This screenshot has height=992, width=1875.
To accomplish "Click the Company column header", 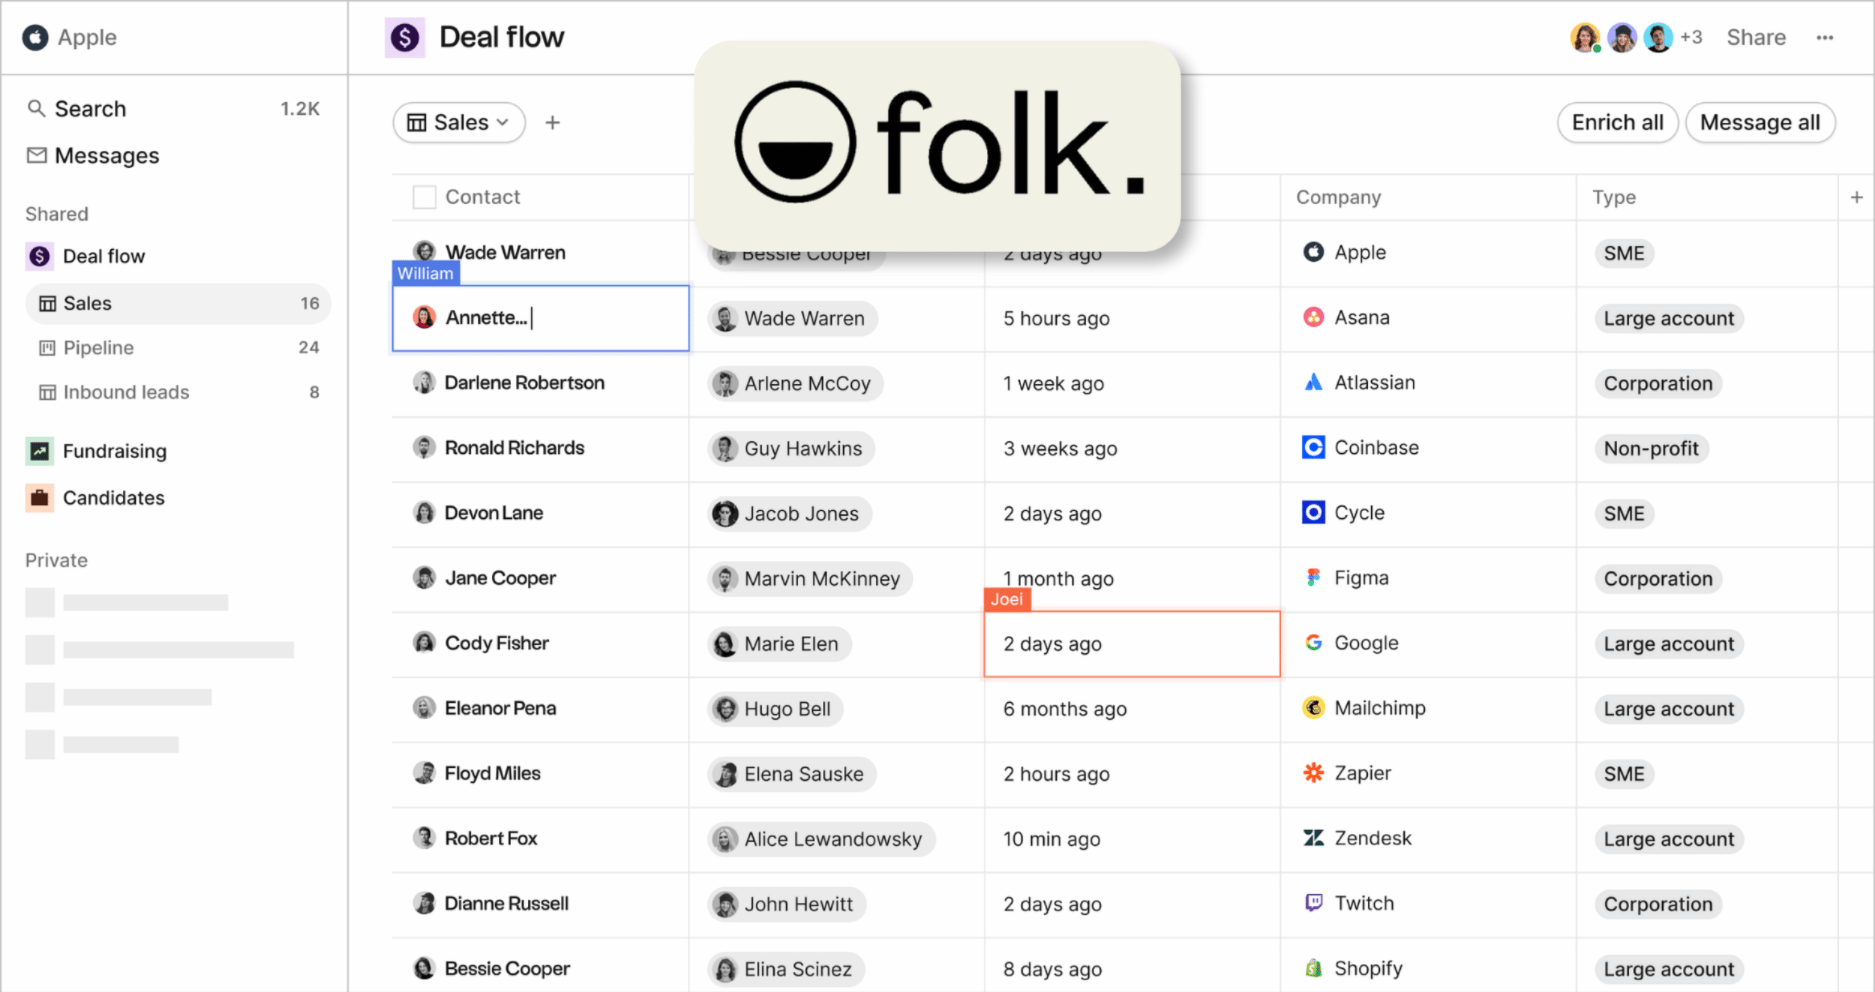I will (x=1338, y=197).
